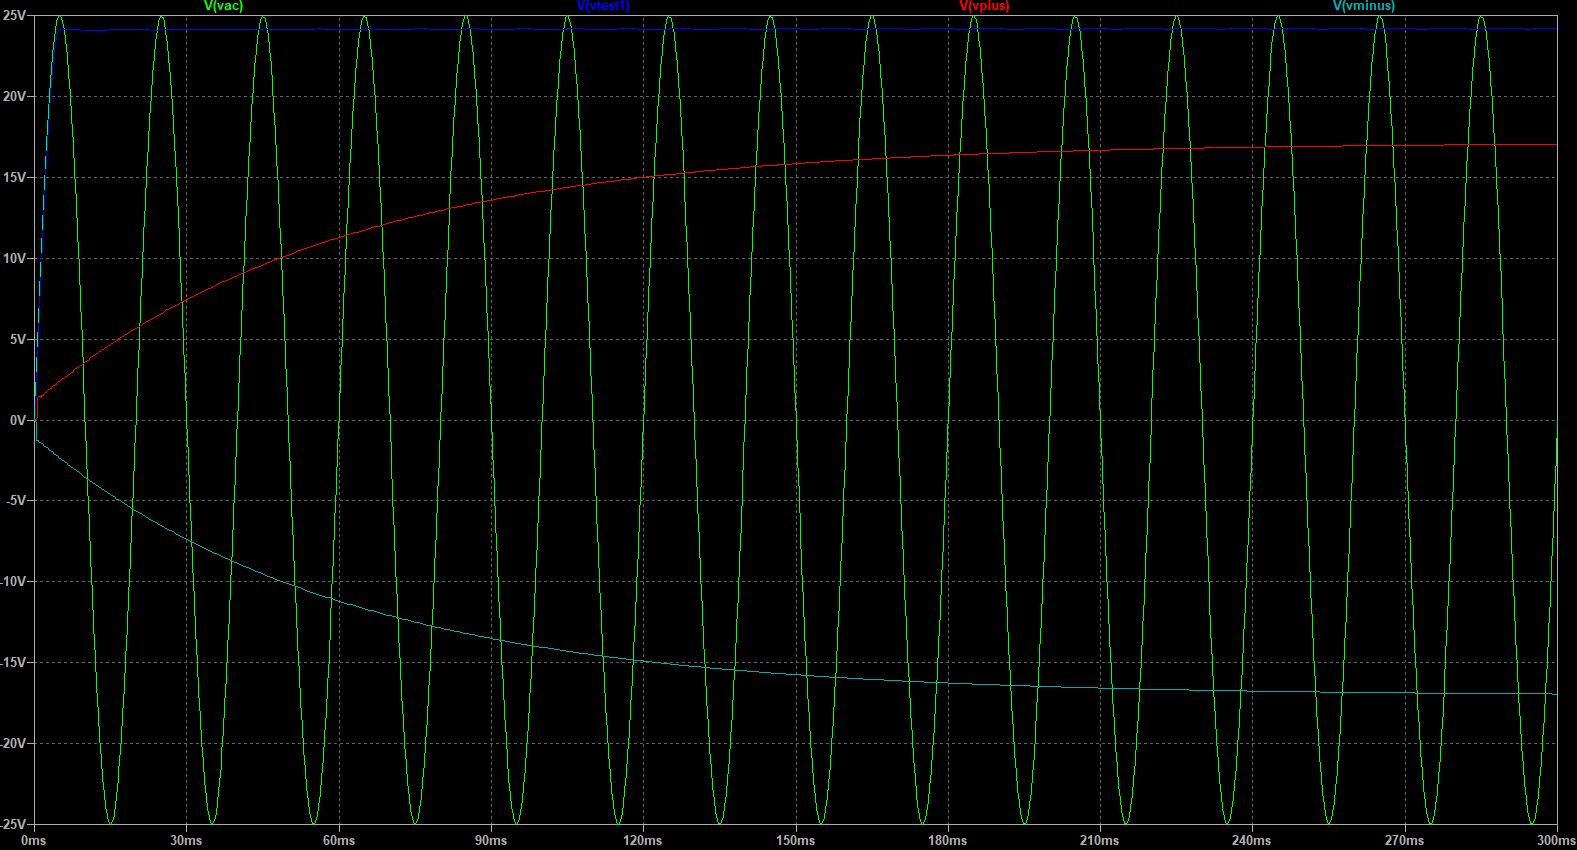Select the cyan V(vminus) trace label
The width and height of the screenshot is (1577, 850).
pos(1363,6)
